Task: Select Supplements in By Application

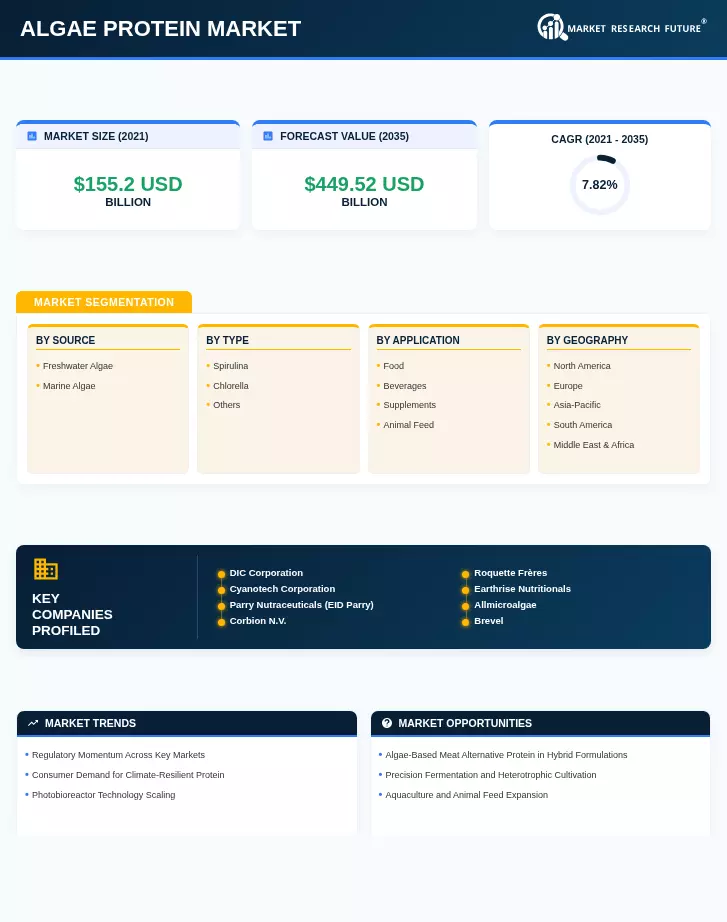Action: [409, 405]
